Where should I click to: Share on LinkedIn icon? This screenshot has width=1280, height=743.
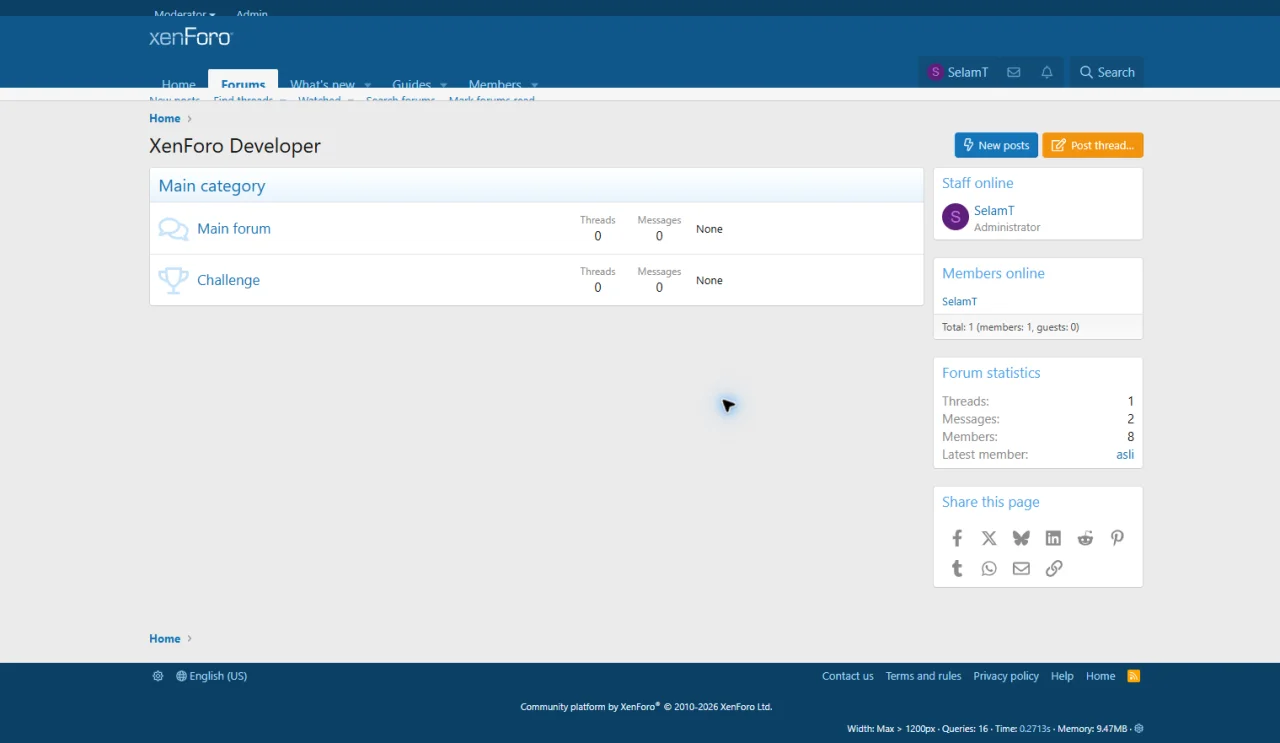(x=1053, y=538)
